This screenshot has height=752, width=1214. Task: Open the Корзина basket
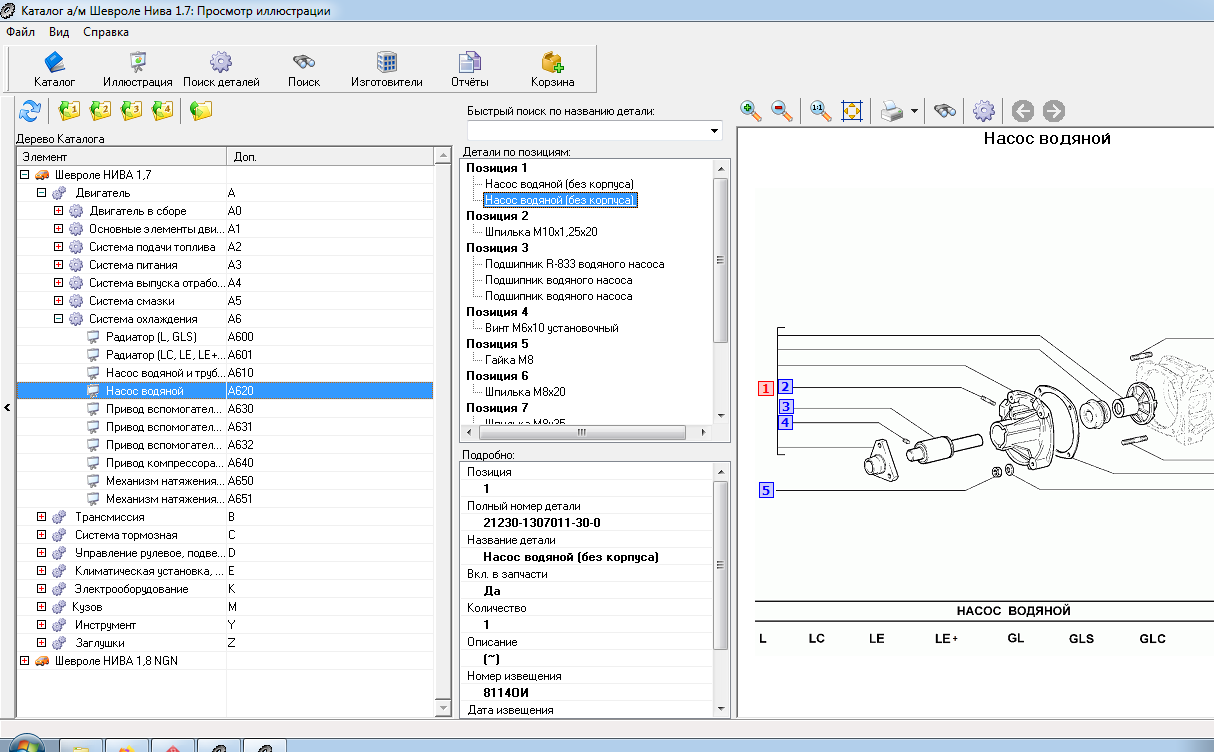[x=553, y=69]
